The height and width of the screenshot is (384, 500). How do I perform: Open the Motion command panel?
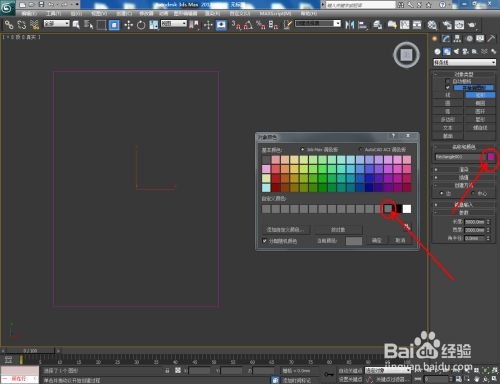[x=469, y=39]
